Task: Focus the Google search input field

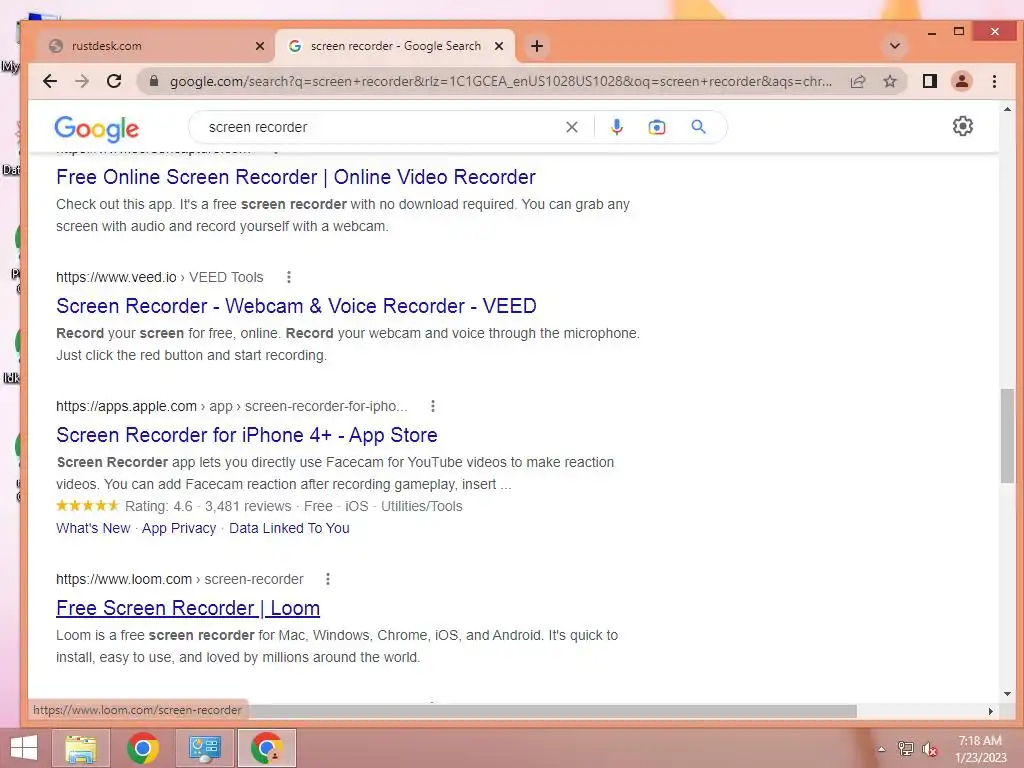Action: point(382,127)
